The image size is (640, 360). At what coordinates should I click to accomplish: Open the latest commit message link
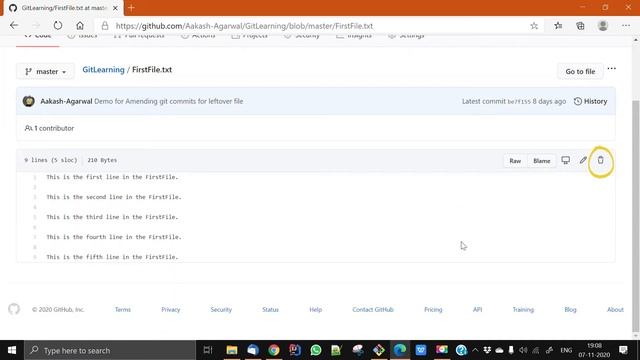169,101
